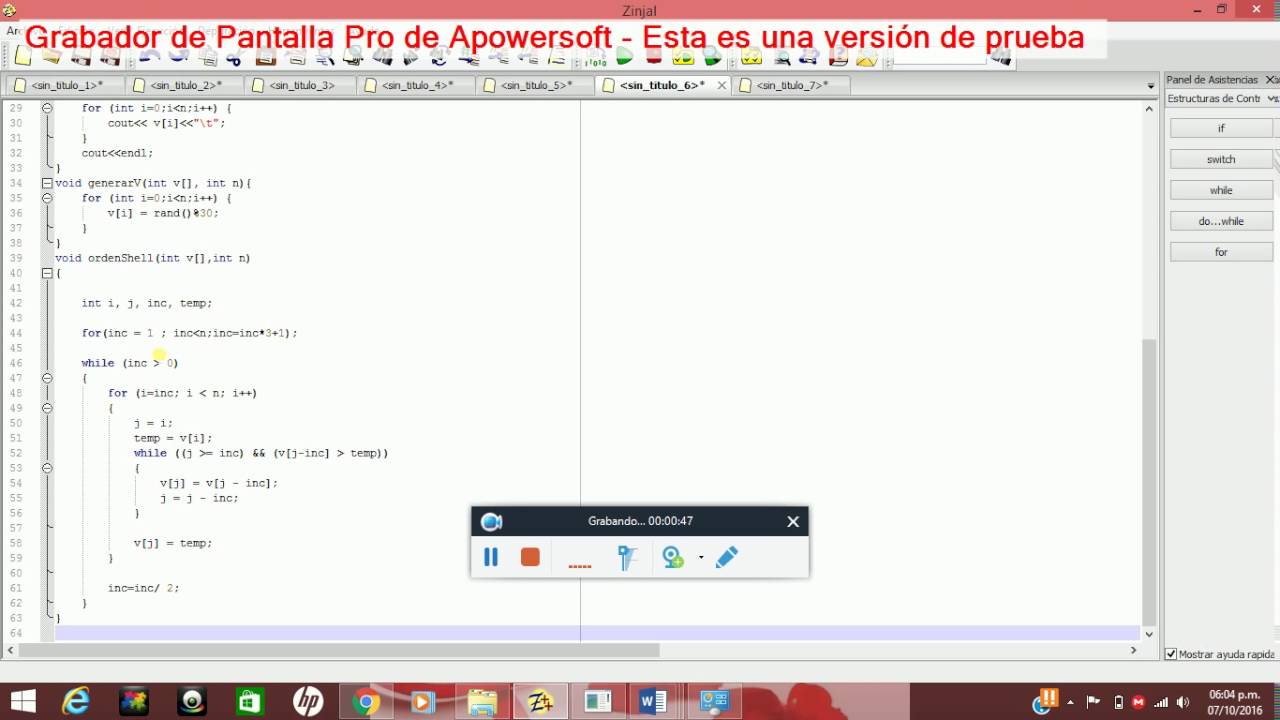
Task: Click the camera logo on the recorder bar
Action: 491,521
